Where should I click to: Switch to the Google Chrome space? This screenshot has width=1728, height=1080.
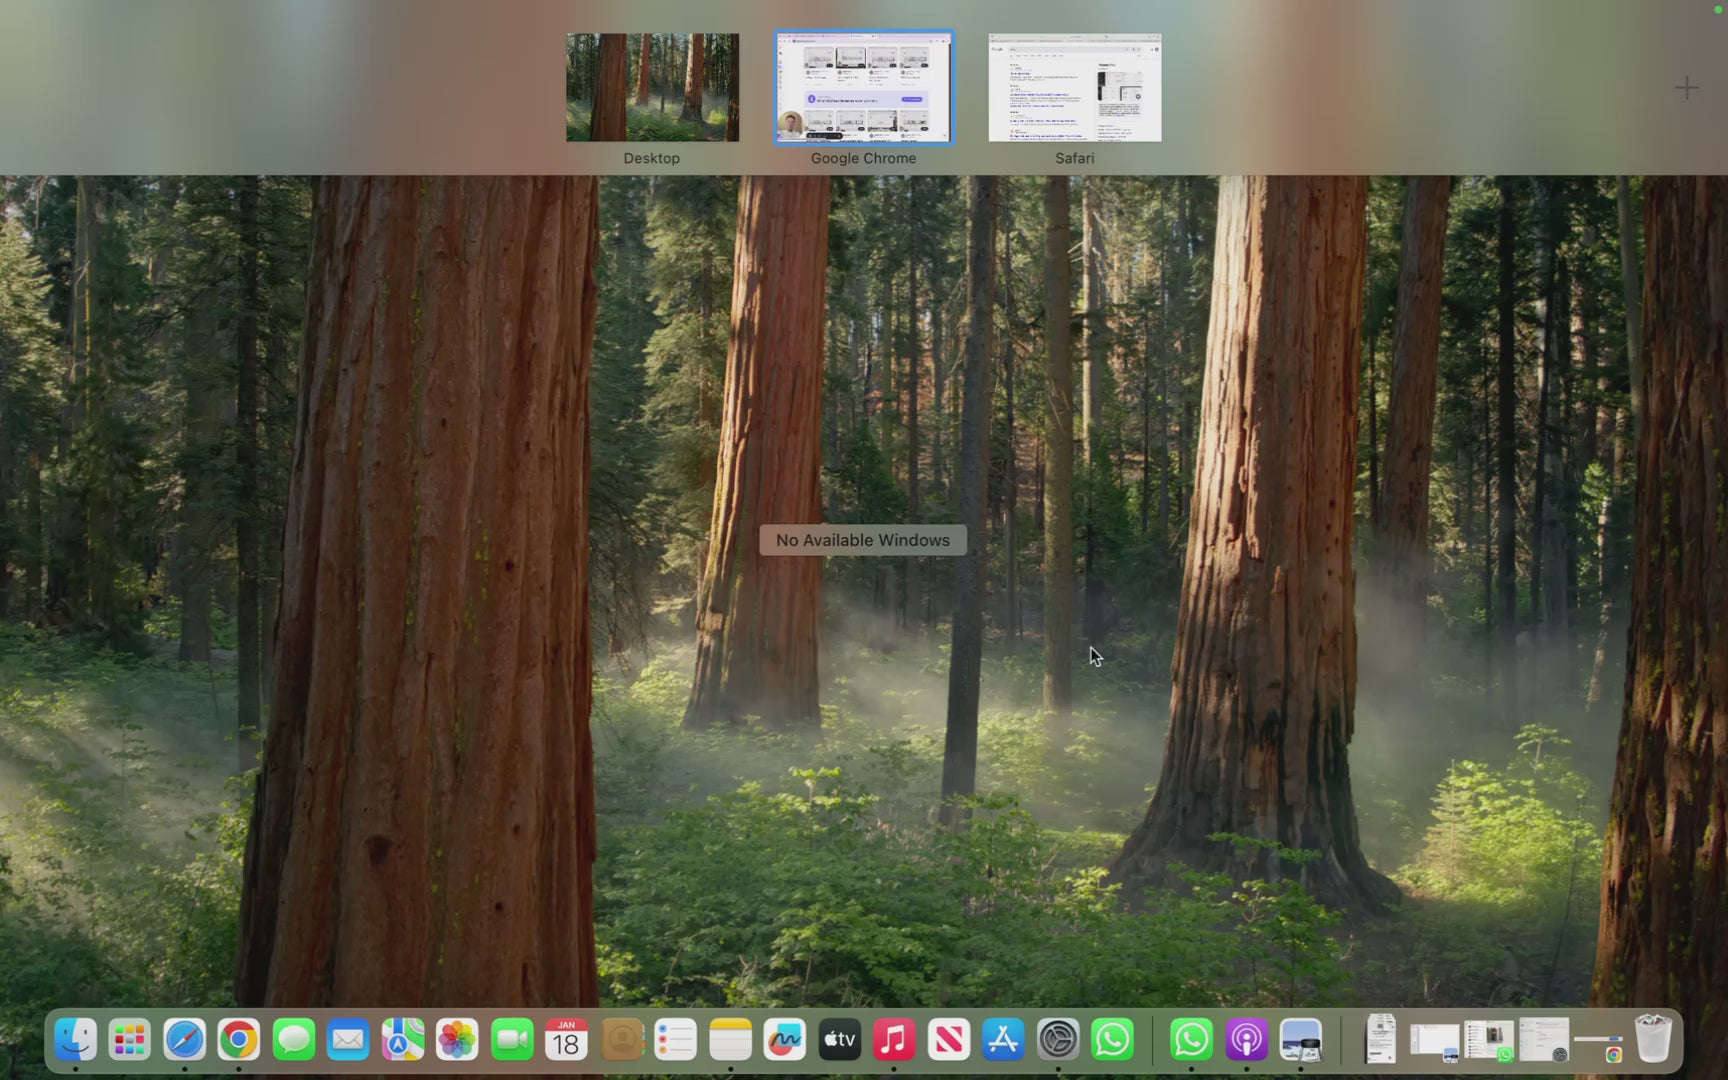(x=863, y=88)
